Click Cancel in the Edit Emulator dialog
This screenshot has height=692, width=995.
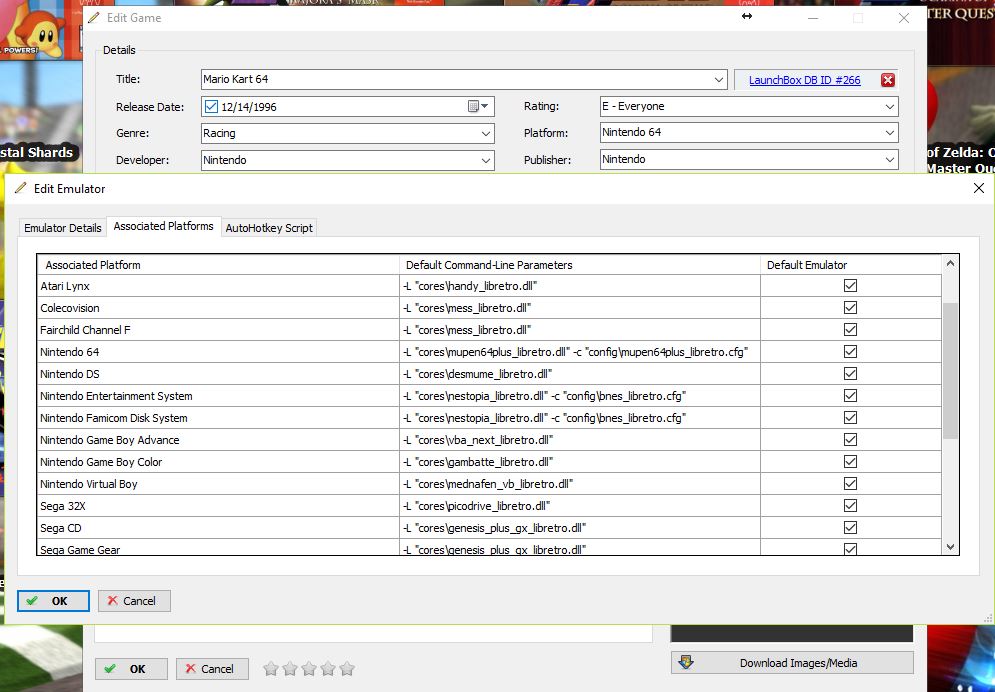click(134, 601)
